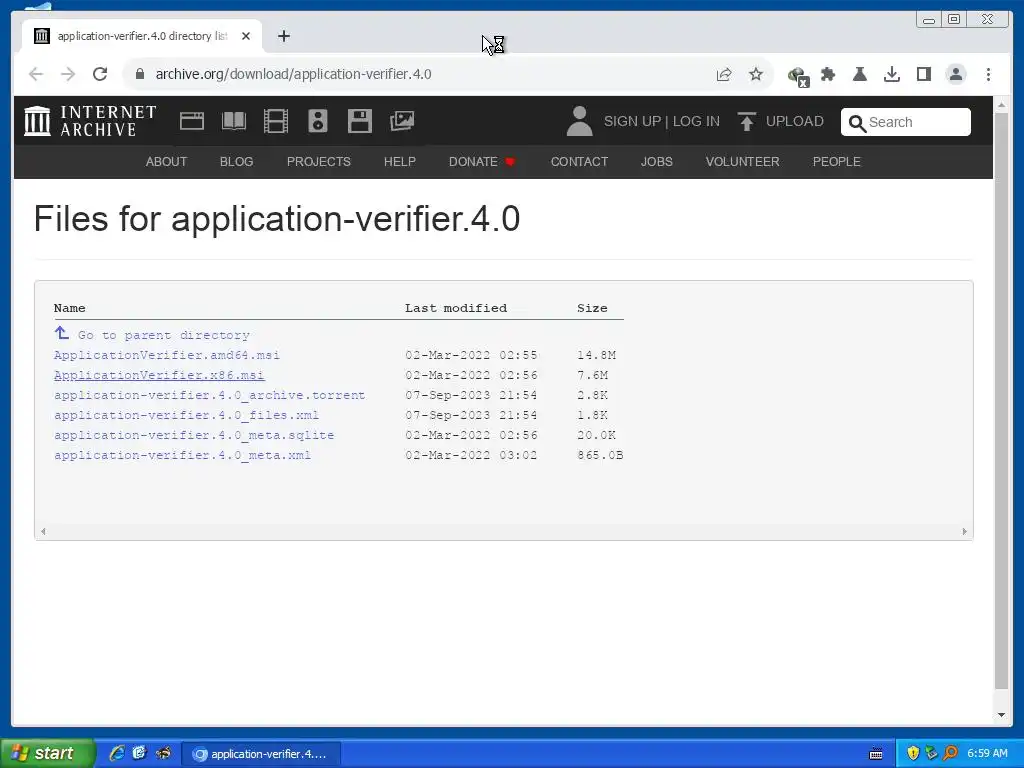Viewport: 1024px width, 768px height.
Task: Click the SIGN UP link
Action: (x=632, y=121)
